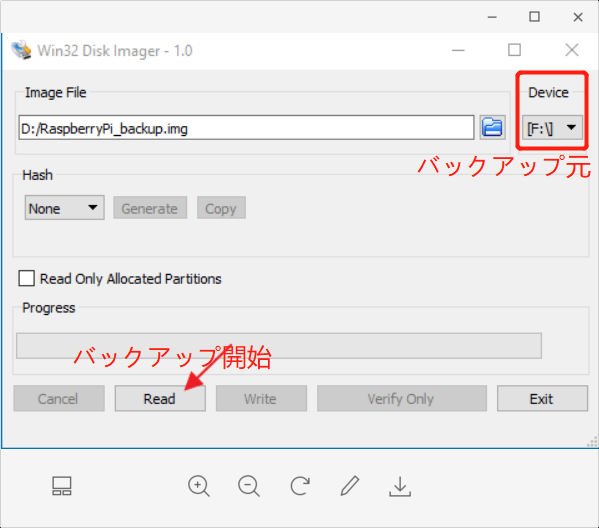Edit the image with the pencil icon
Screen dimensions: 599x528
(x=350, y=486)
